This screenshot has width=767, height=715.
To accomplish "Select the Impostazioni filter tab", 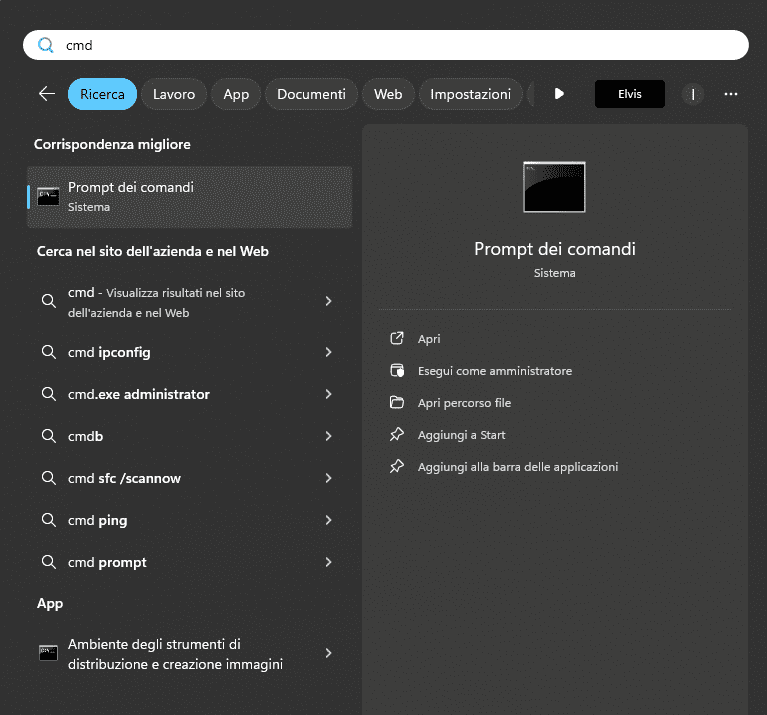I will [x=470, y=94].
